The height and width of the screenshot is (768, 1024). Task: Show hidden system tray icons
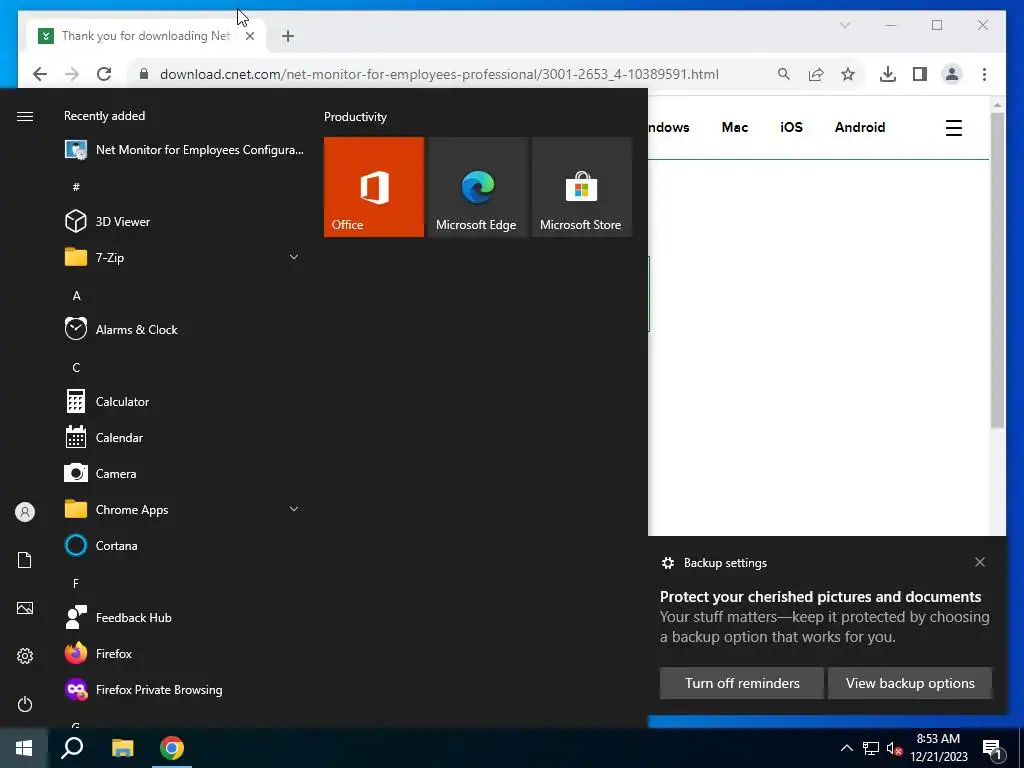tap(846, 748)
